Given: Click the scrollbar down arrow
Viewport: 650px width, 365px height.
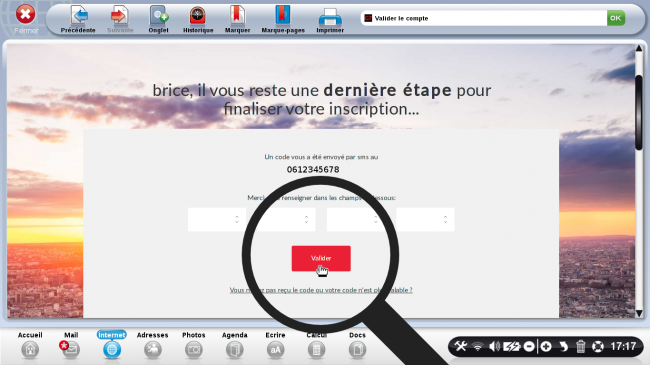Looking at the screenshot, I should [x=639, y=314].
